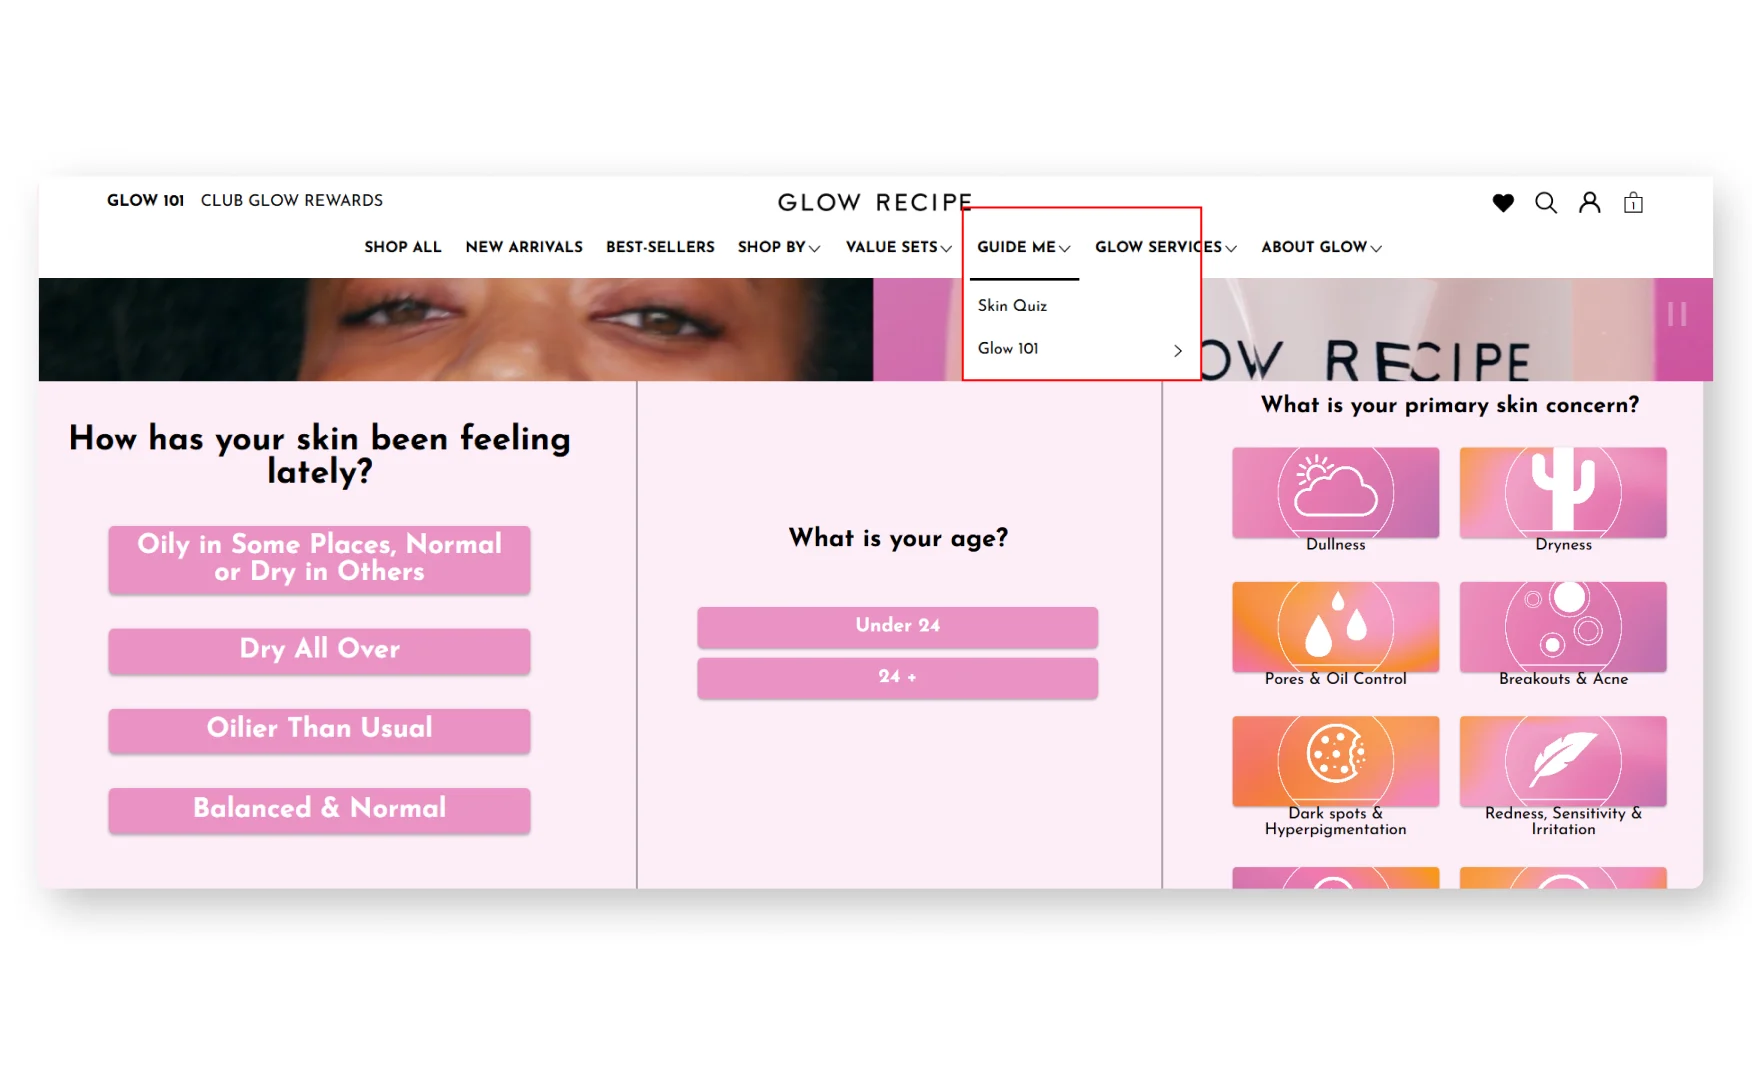
Task: Expand the Glow Services dropdown
Action: (1165, 247)
